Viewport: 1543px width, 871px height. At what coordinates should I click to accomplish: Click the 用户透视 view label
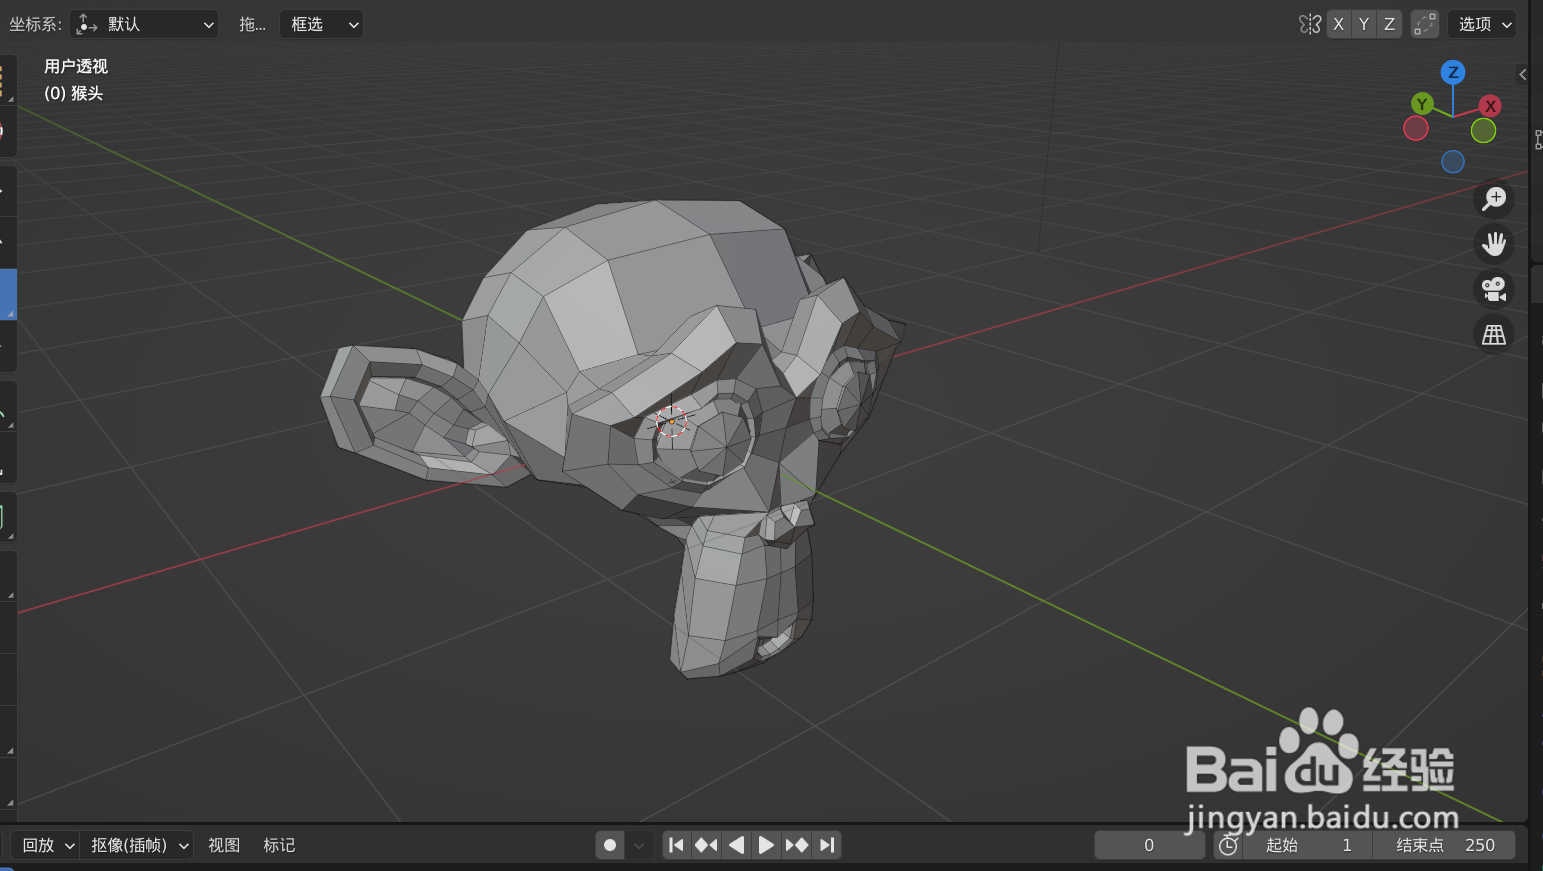[76, 66]
